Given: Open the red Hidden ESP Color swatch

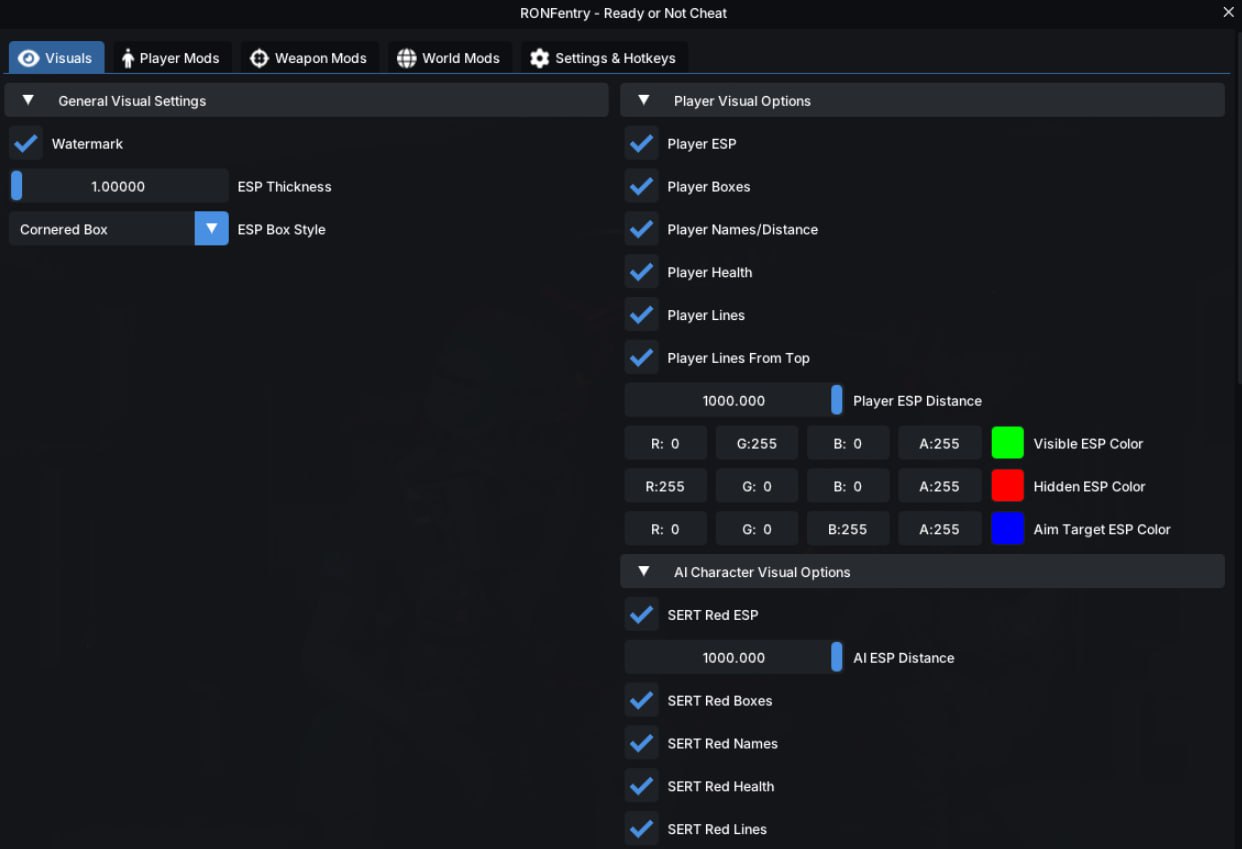Looking at the screenshot, I should (1007, 486).
